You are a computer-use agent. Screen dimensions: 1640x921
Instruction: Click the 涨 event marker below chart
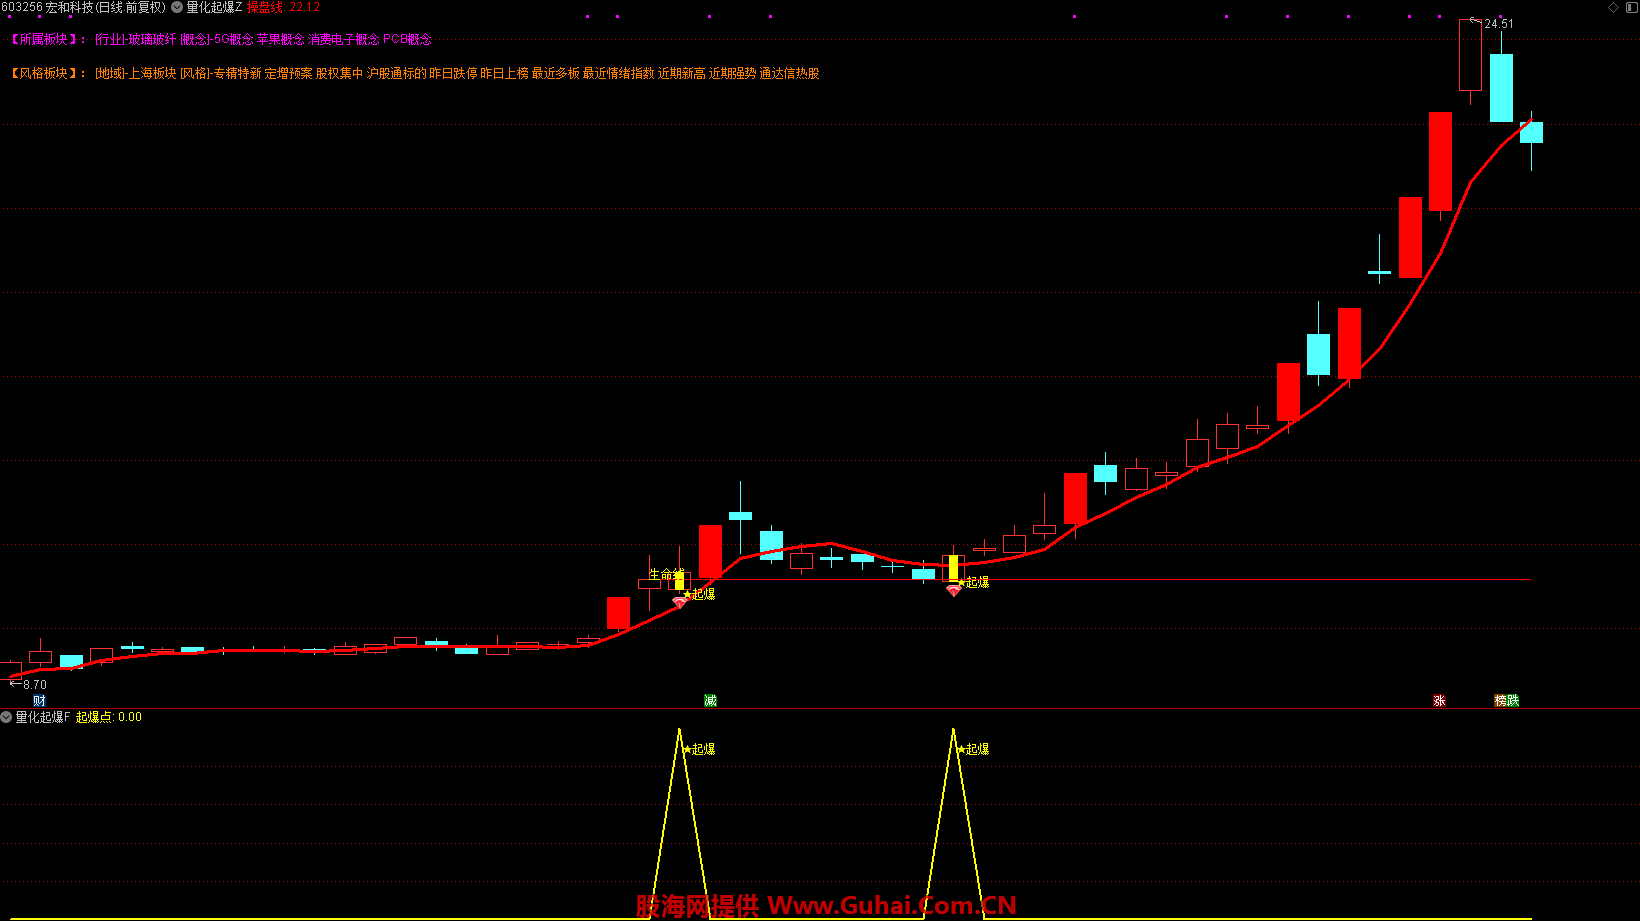1439,700
